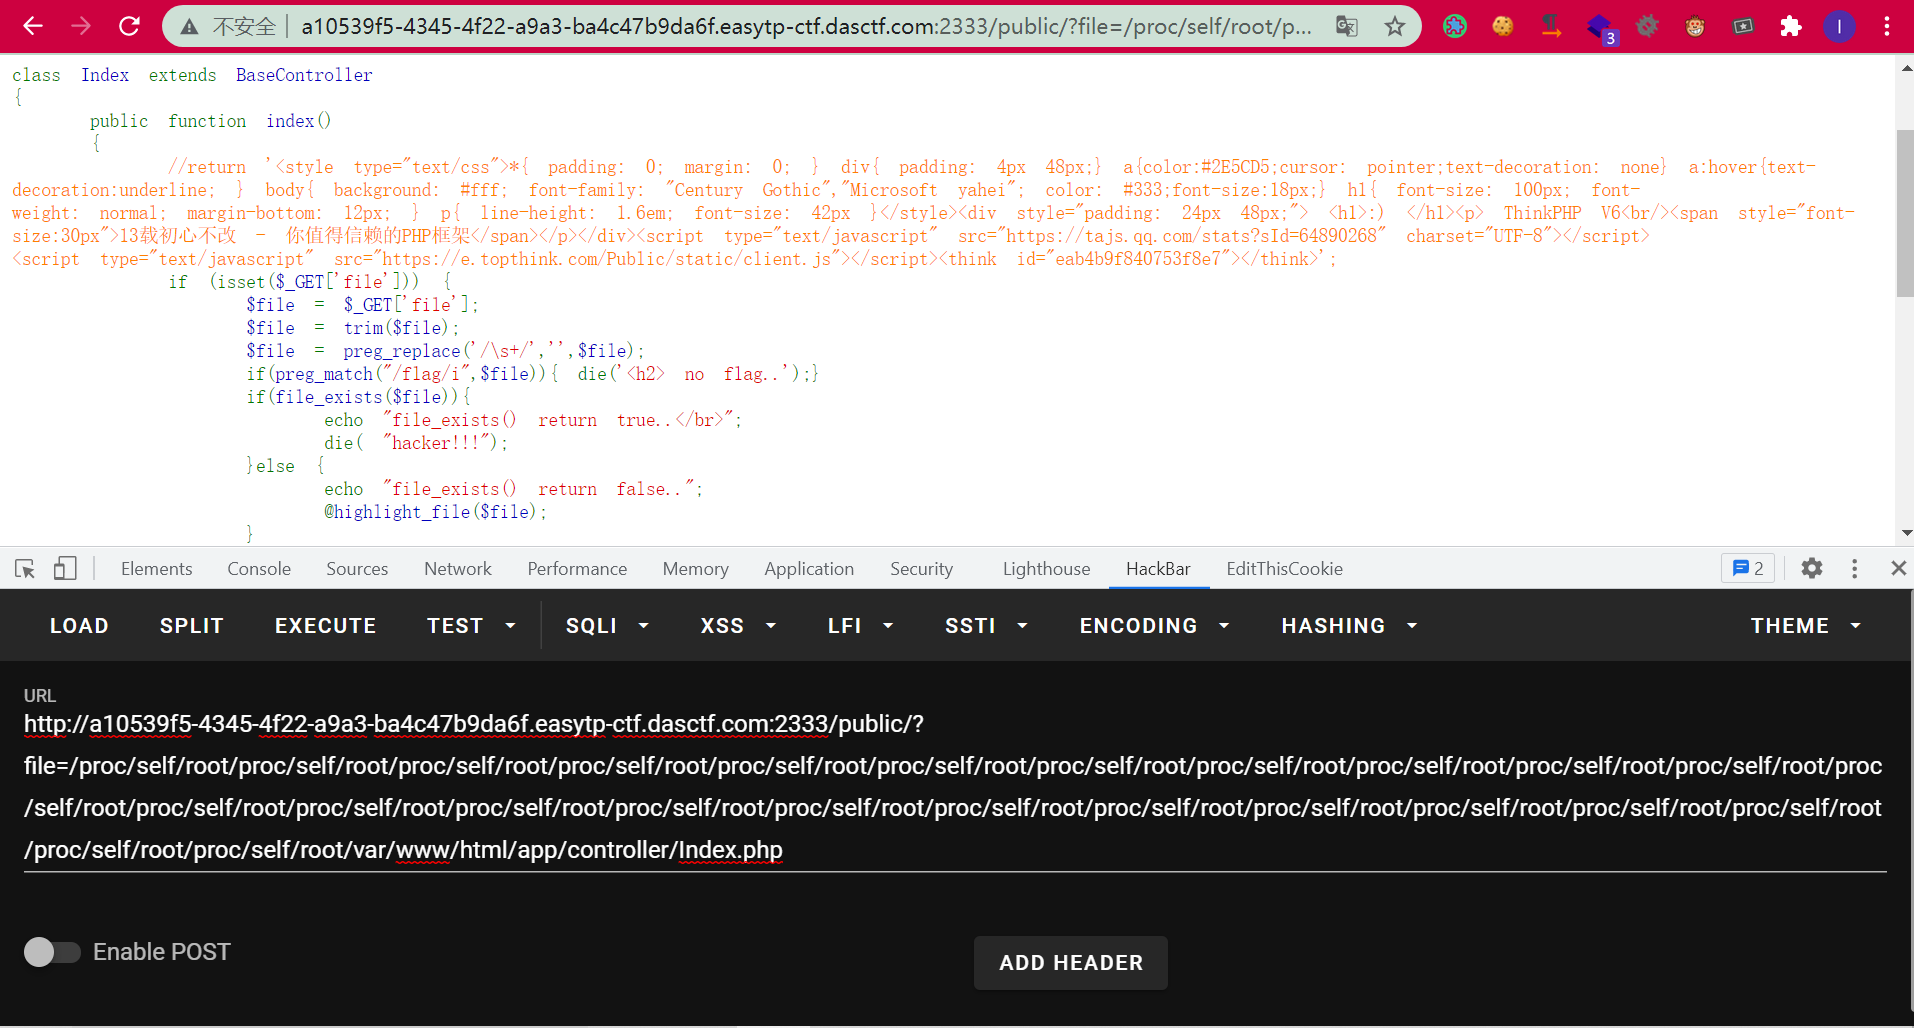Open the blue extension with badge 3
This screenshot has height=1028, width=1914.
(x=1601, y=28)
